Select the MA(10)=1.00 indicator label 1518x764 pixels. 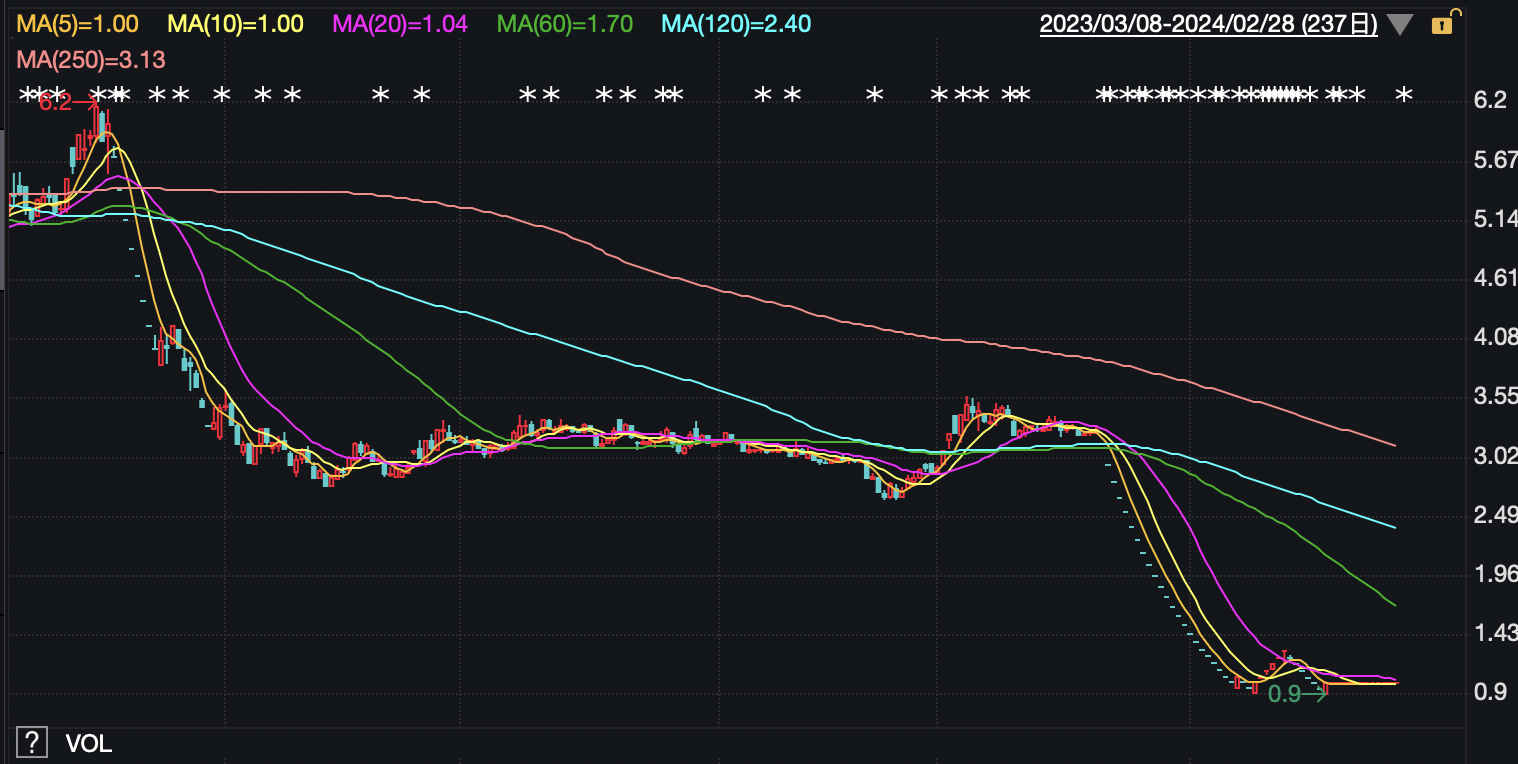pos(234,24)
